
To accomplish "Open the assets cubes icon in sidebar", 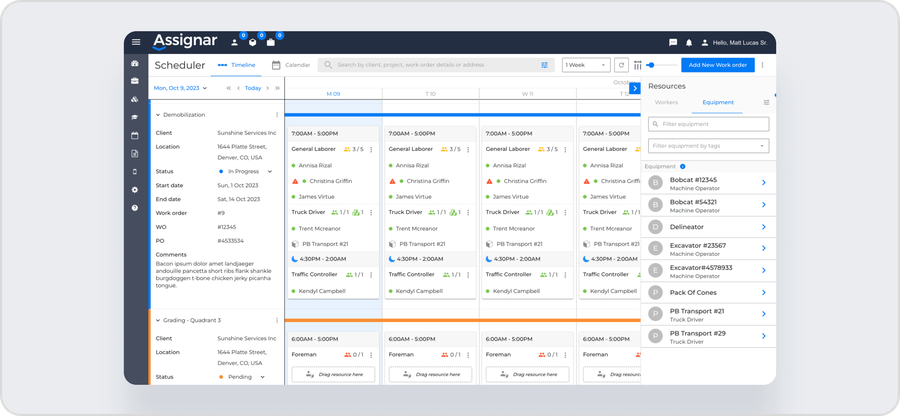I will 135,99.
